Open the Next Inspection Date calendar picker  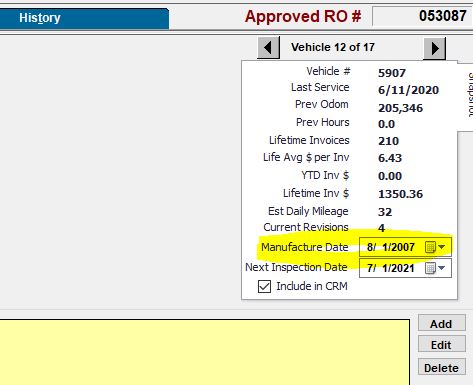point(430,268)
